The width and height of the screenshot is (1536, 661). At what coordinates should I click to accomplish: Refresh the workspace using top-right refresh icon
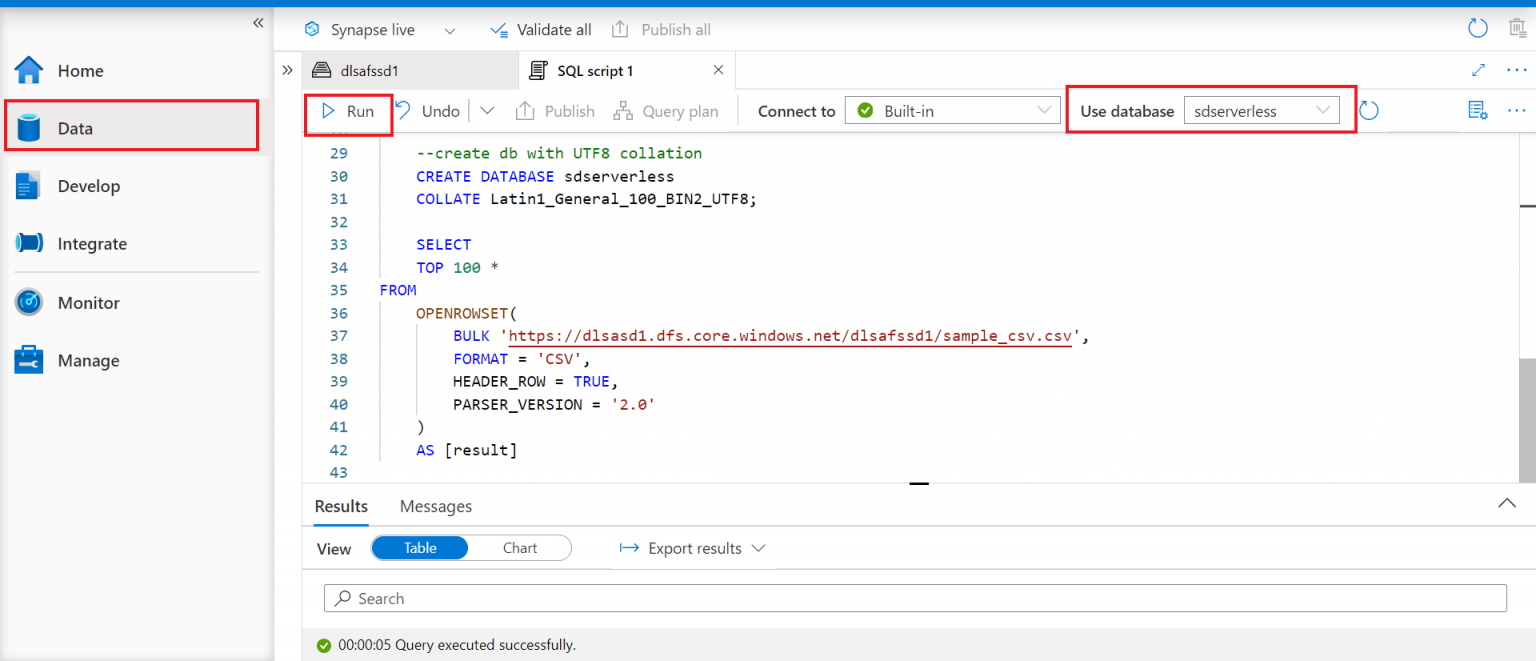(1478, 28)
